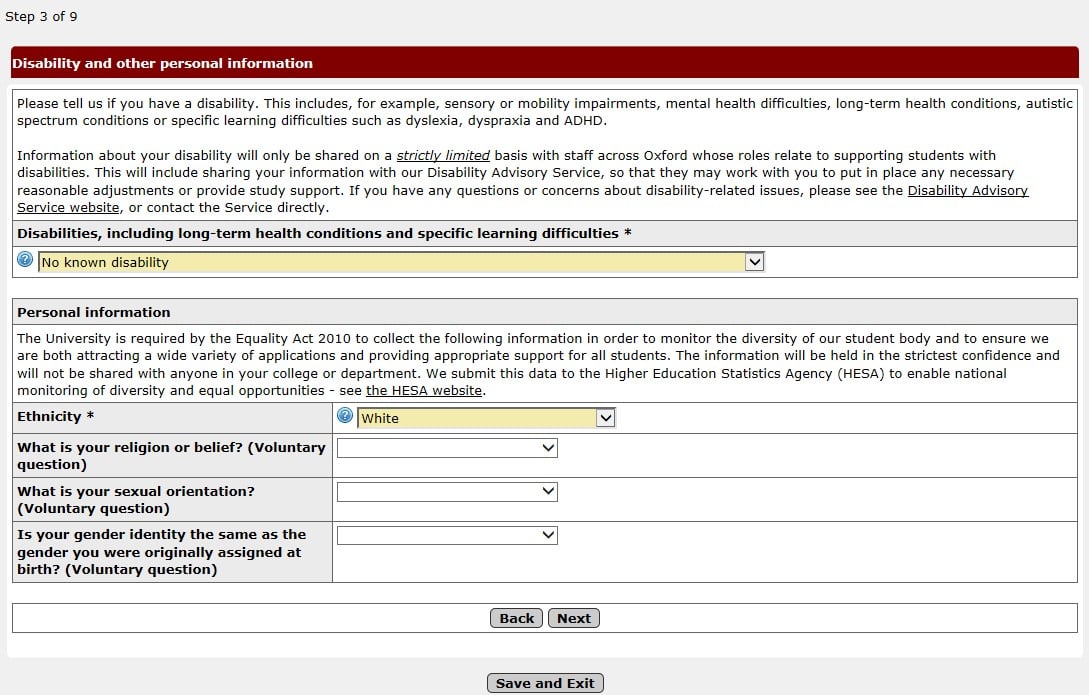Click the Save and Exit button
1089x695 pixels.
pos(545,683)
